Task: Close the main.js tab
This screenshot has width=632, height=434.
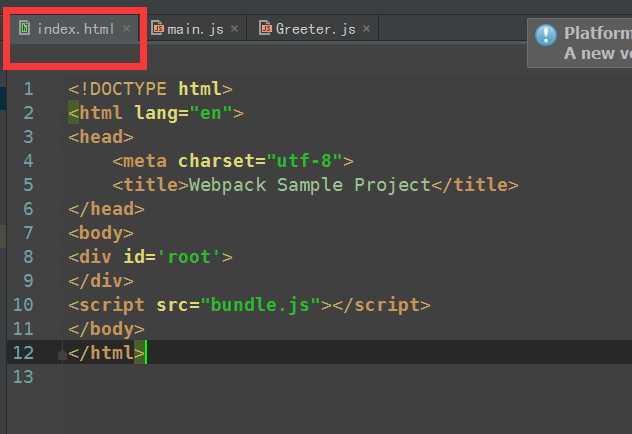Action: point(235,29)
